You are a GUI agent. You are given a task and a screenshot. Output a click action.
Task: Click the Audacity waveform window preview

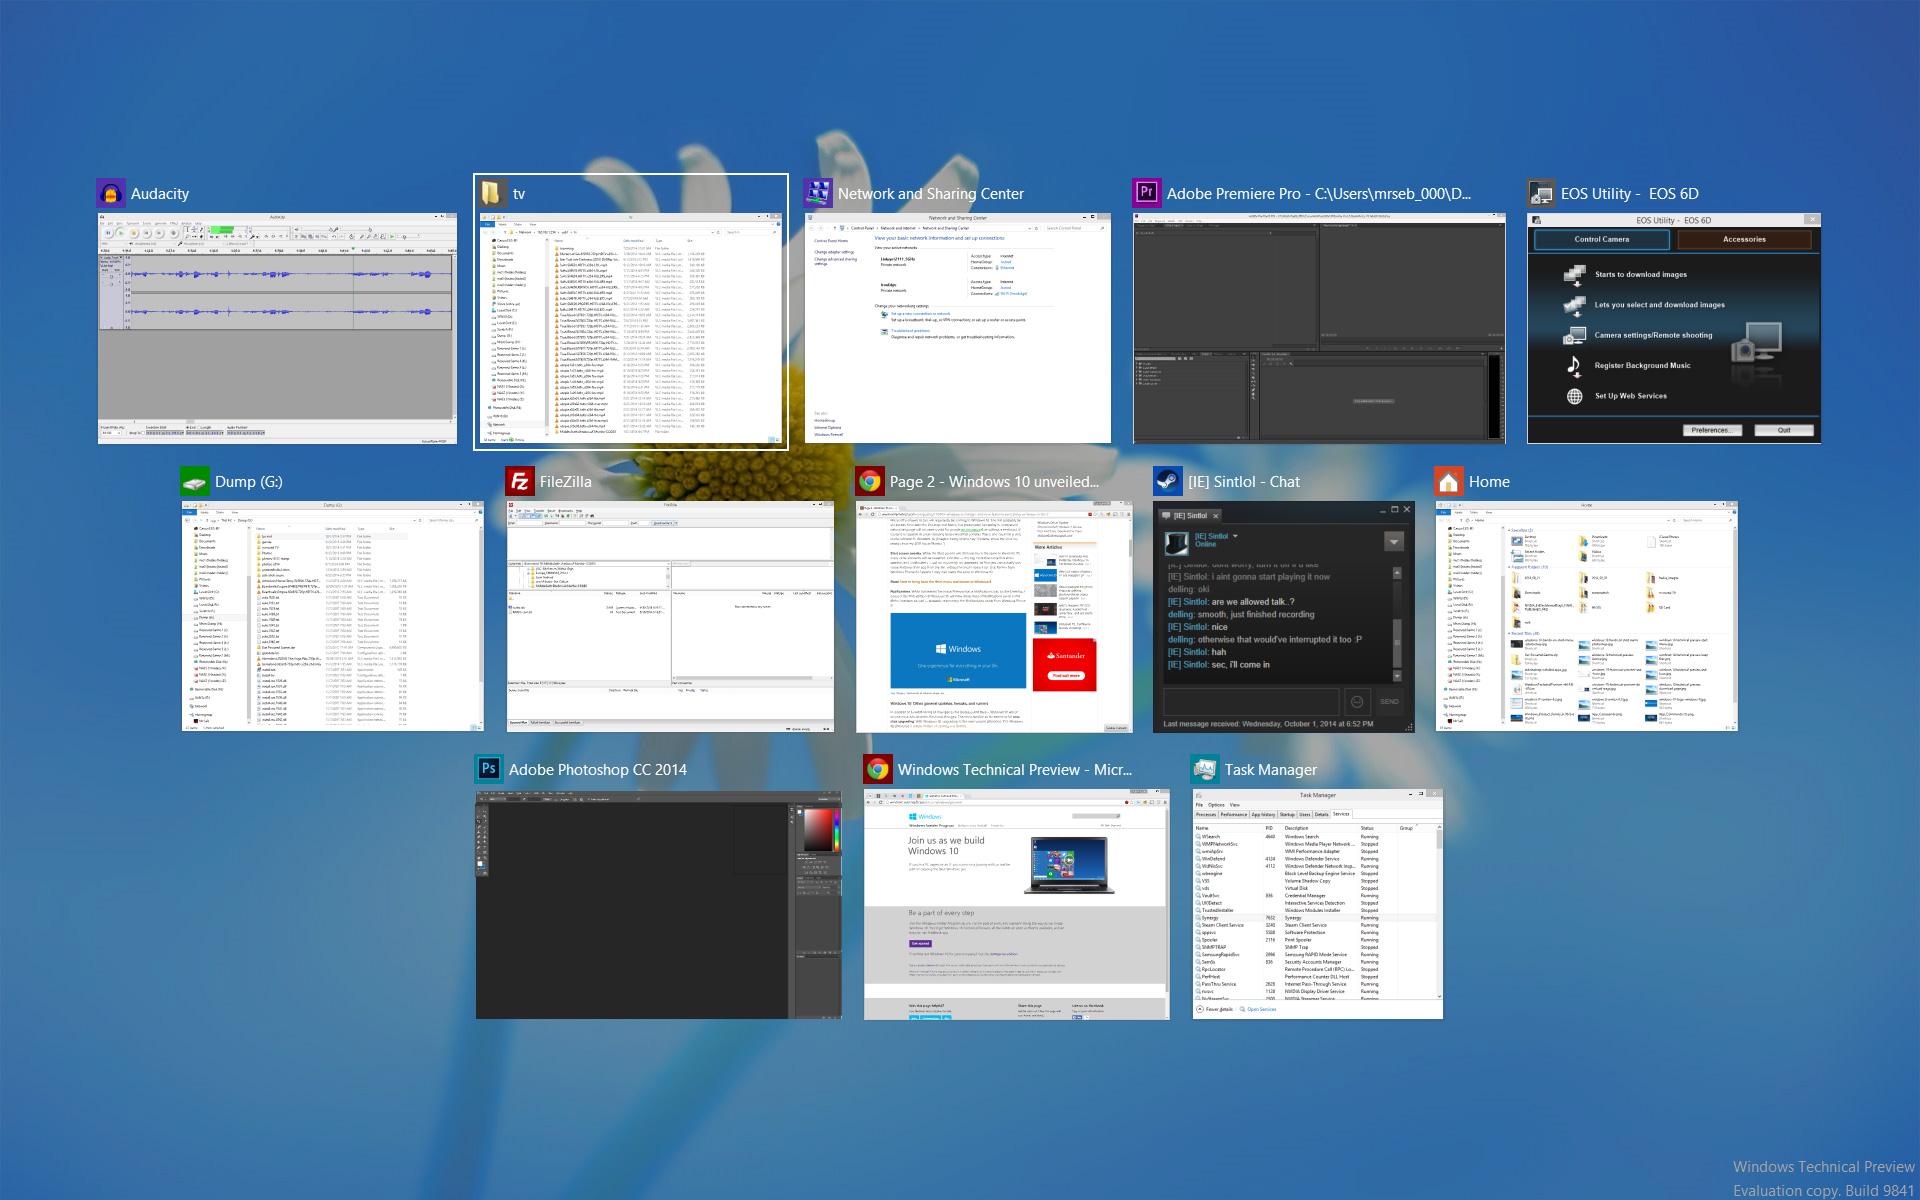pyautogui.click(x=277, y=328)
